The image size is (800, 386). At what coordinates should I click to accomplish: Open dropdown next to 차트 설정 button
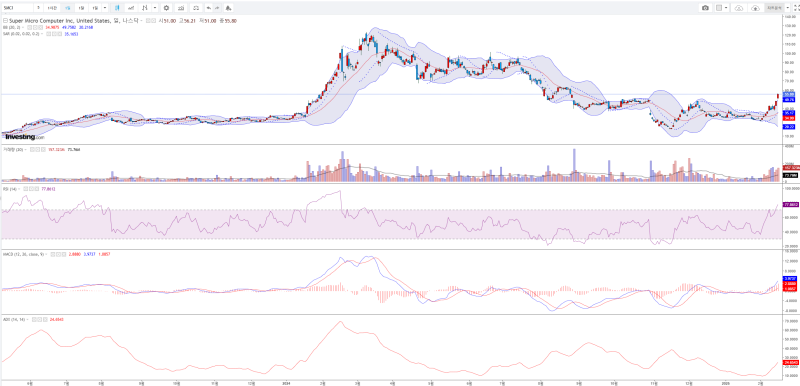[788, 8]
